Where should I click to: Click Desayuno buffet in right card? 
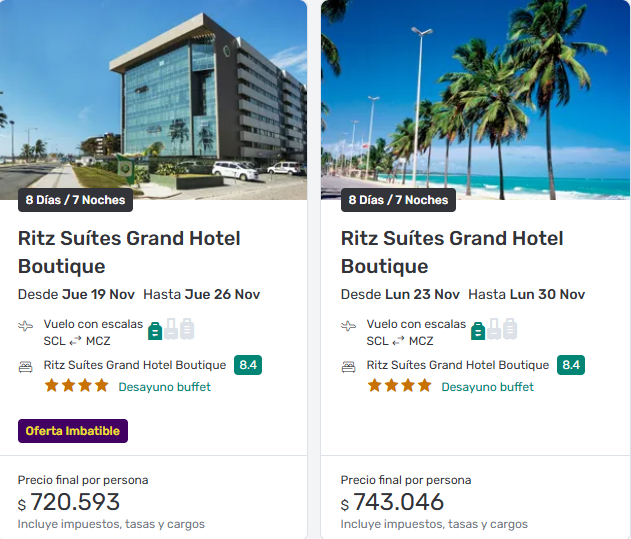[487, 387]
